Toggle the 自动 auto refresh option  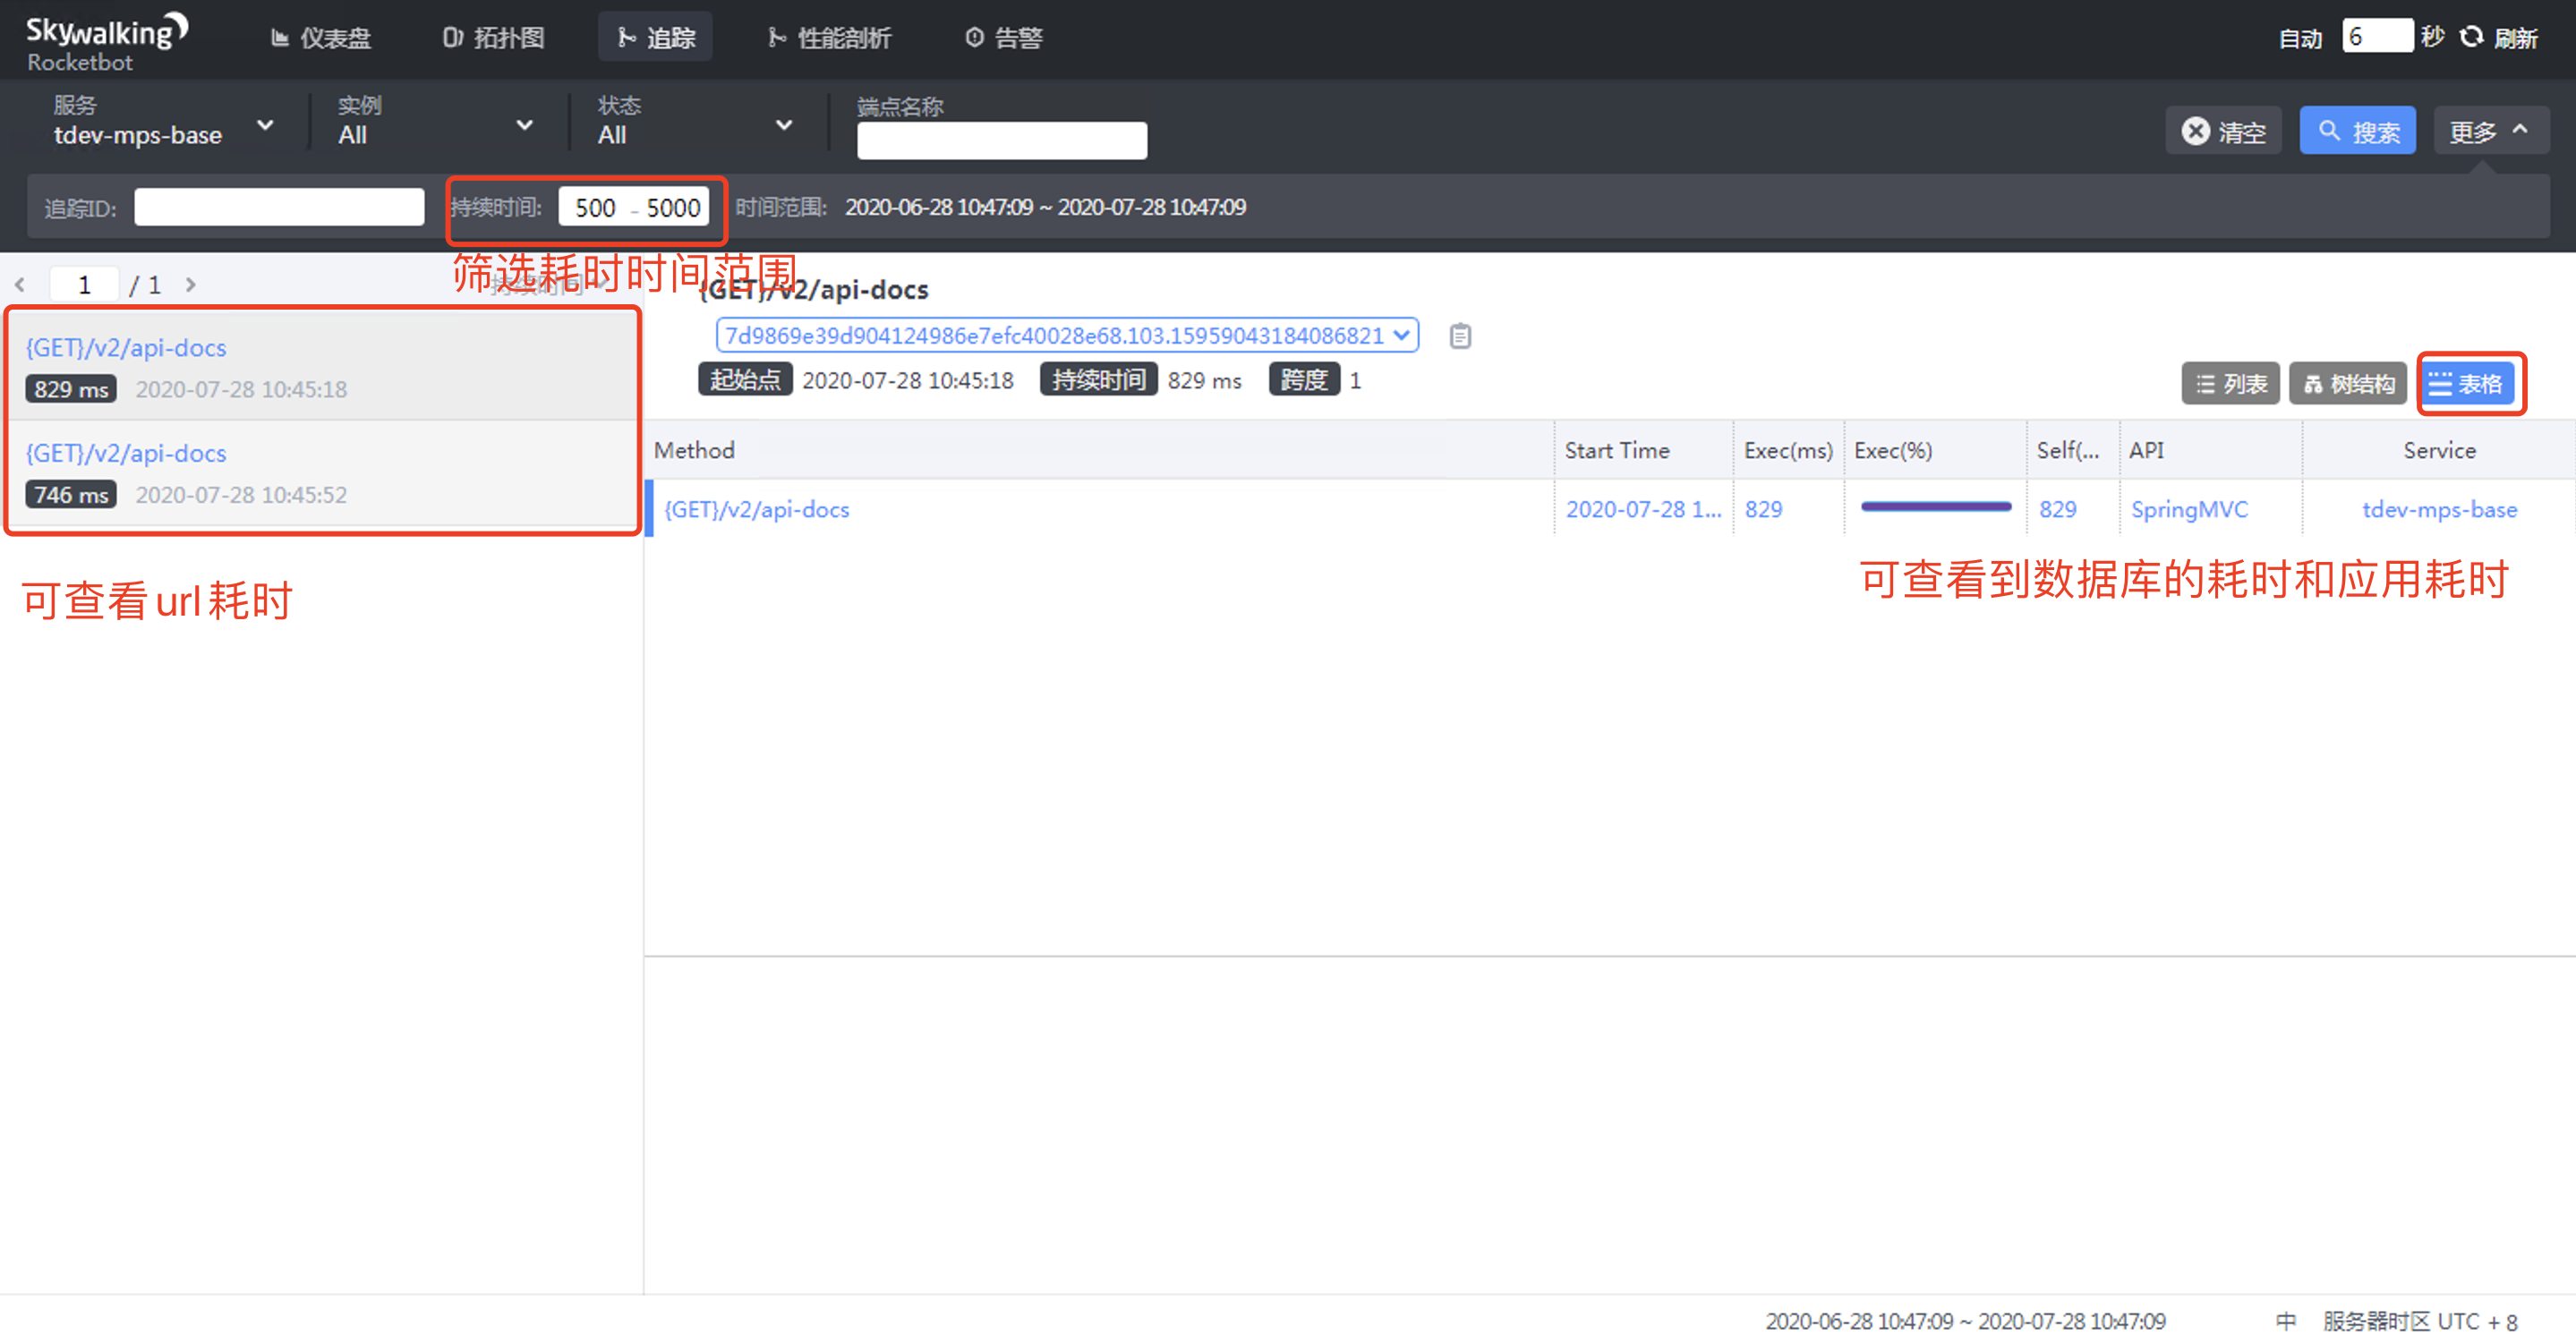pyautogui.click(x=2299, y=38)
